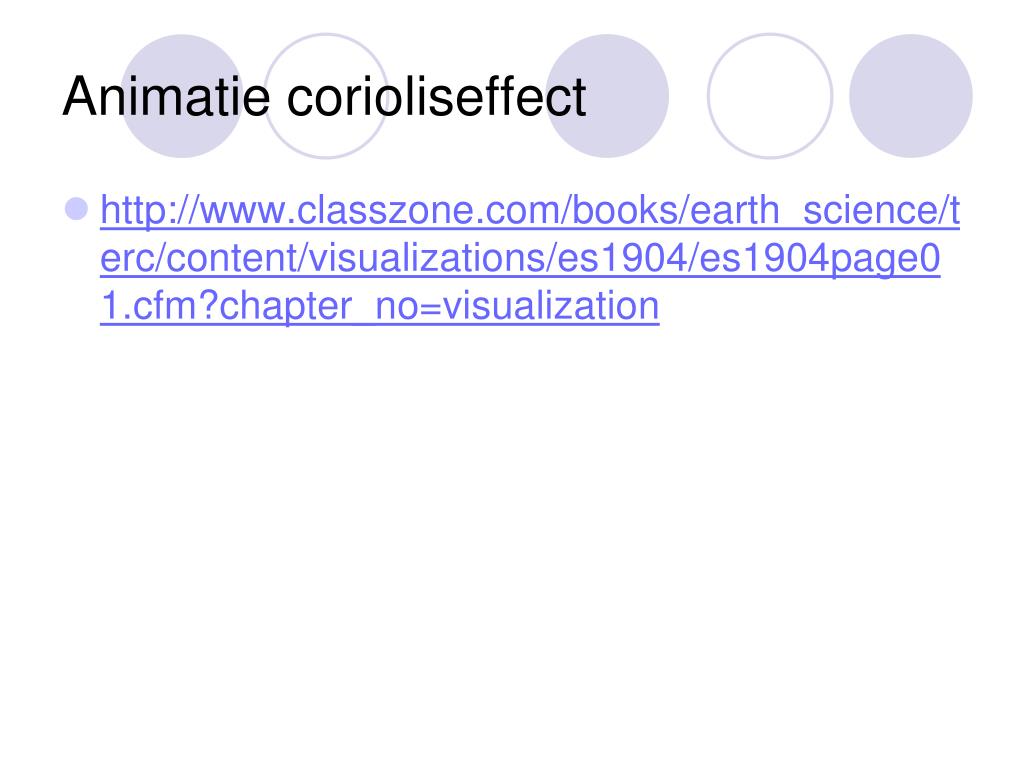
Task: Click the slide title 'Animatie corioliseffect'
Action: coord(325,97)
